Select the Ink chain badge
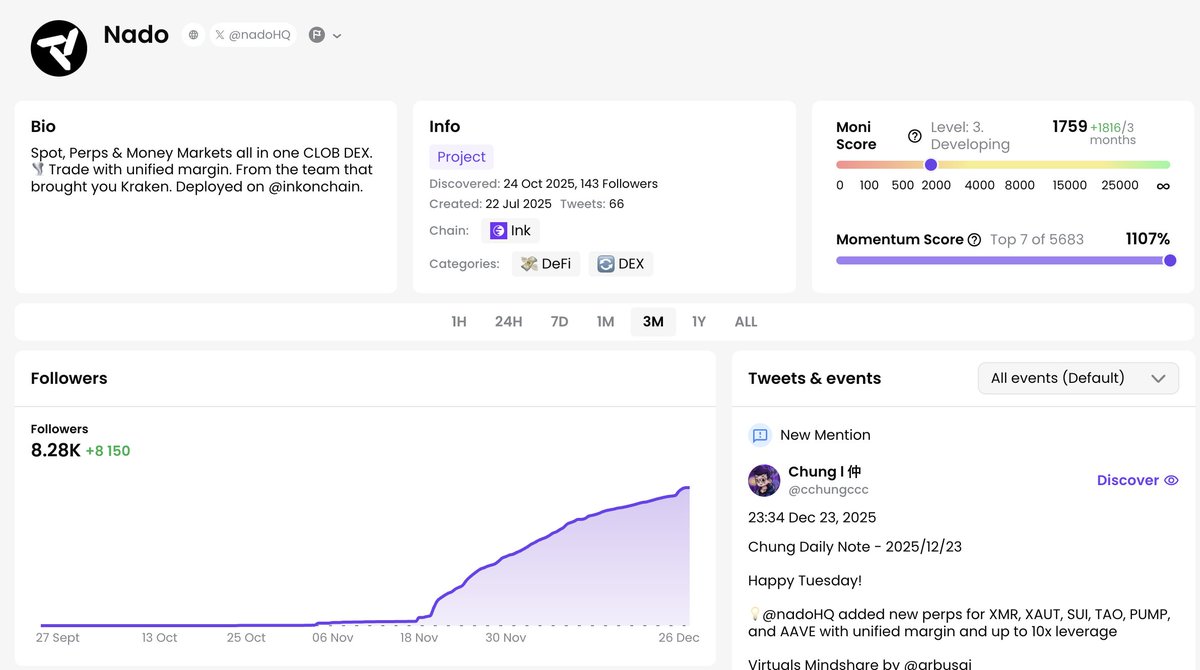 510,231
